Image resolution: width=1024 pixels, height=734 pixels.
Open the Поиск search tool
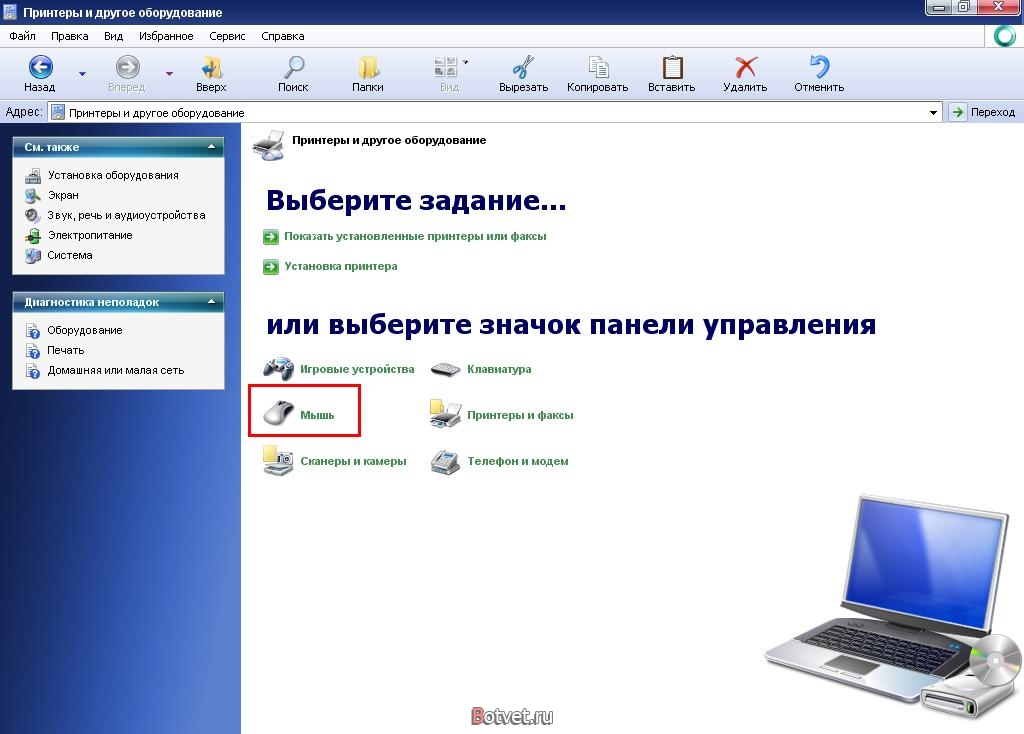[x=293, y=73]
